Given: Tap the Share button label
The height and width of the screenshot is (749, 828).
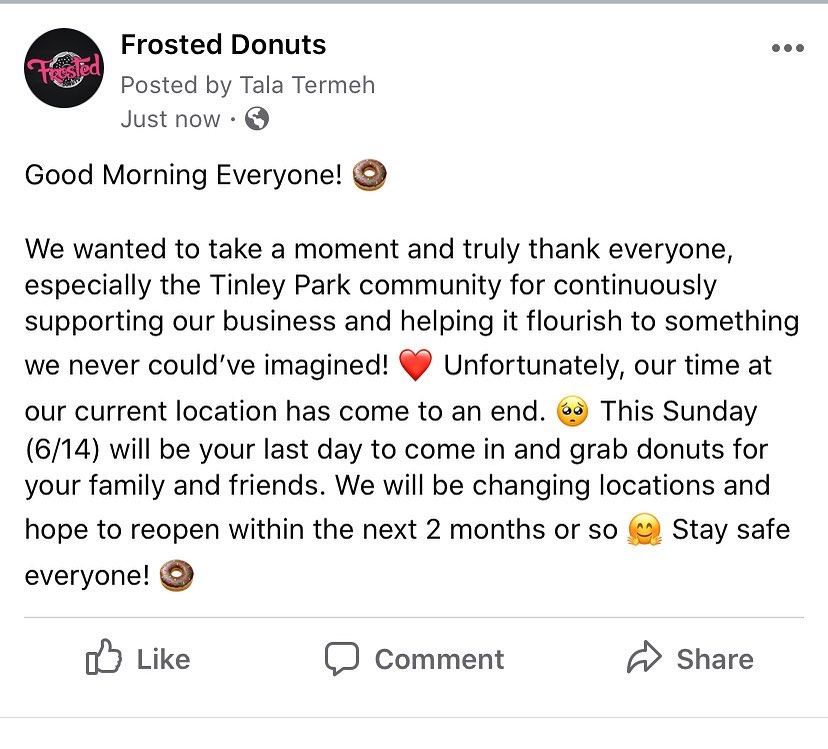Looking at the screenshot, I should click(715, 659).
